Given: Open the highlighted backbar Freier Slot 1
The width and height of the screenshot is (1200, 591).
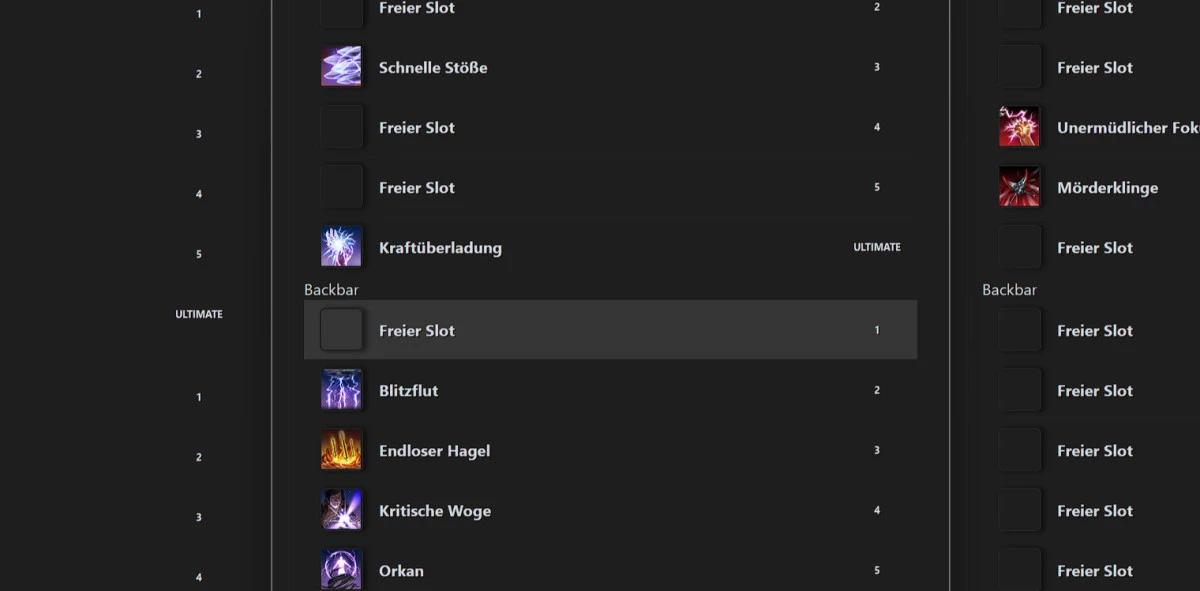Looking at the screenshot, I should coord(610,330).
